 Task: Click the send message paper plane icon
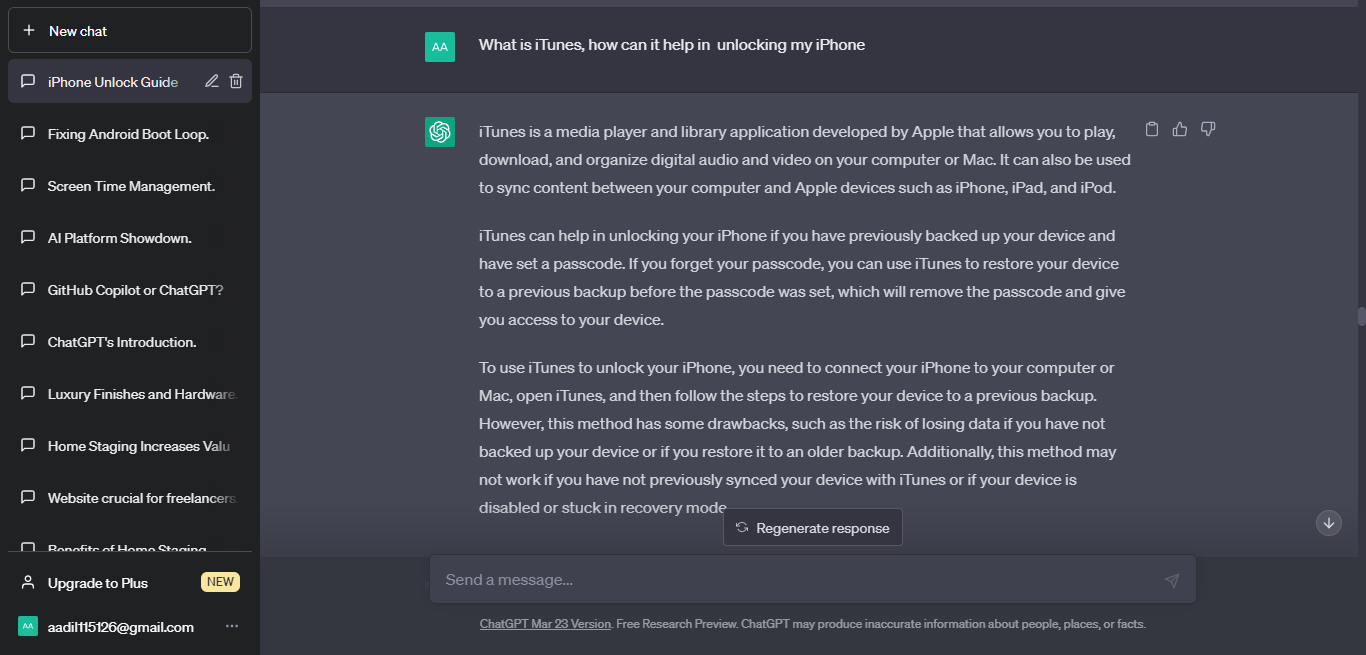(1172, 580)
